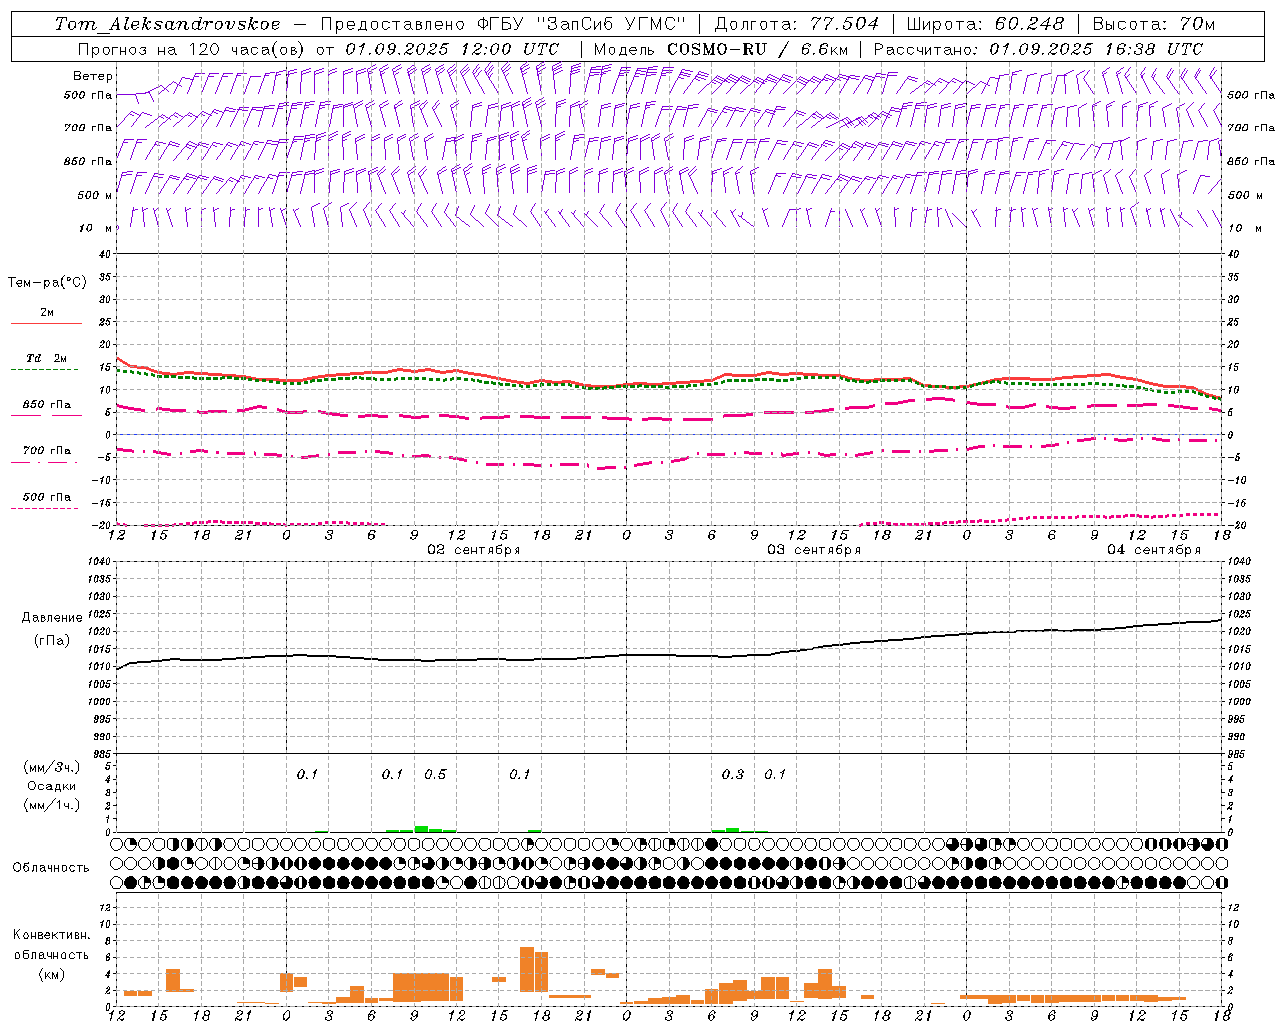The height and width of the screenshot is (1024, 1280).
Task: Click the date label 03 сентября
Action: (814, 550)
